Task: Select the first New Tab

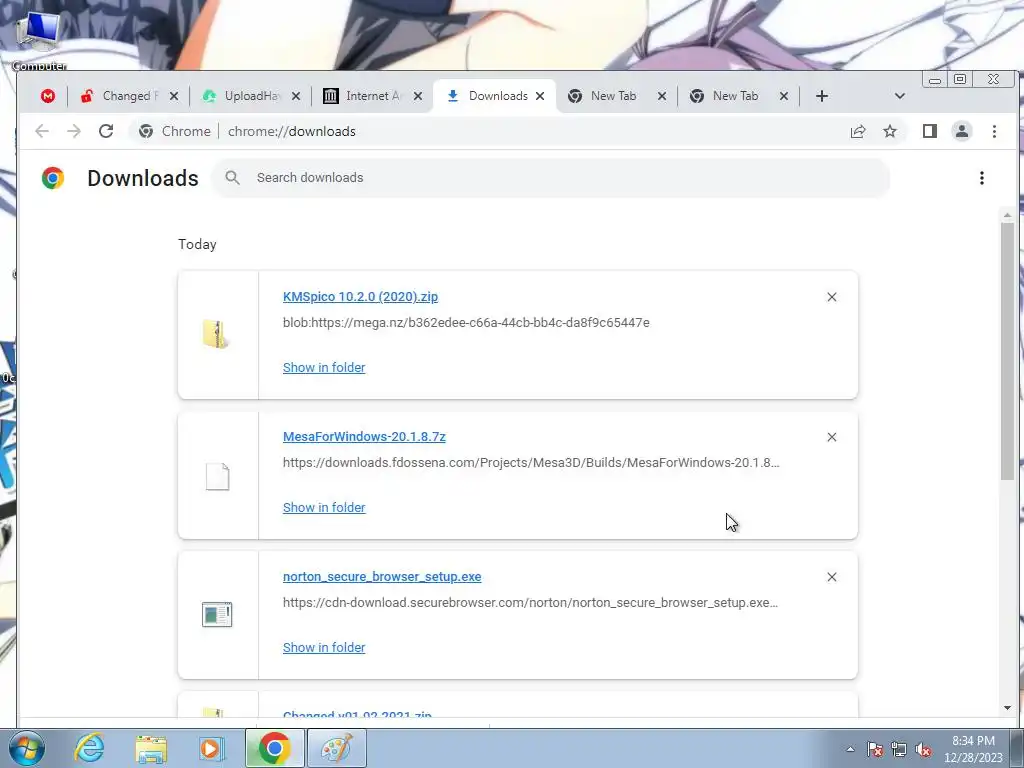Action: [x=613, y=96]
